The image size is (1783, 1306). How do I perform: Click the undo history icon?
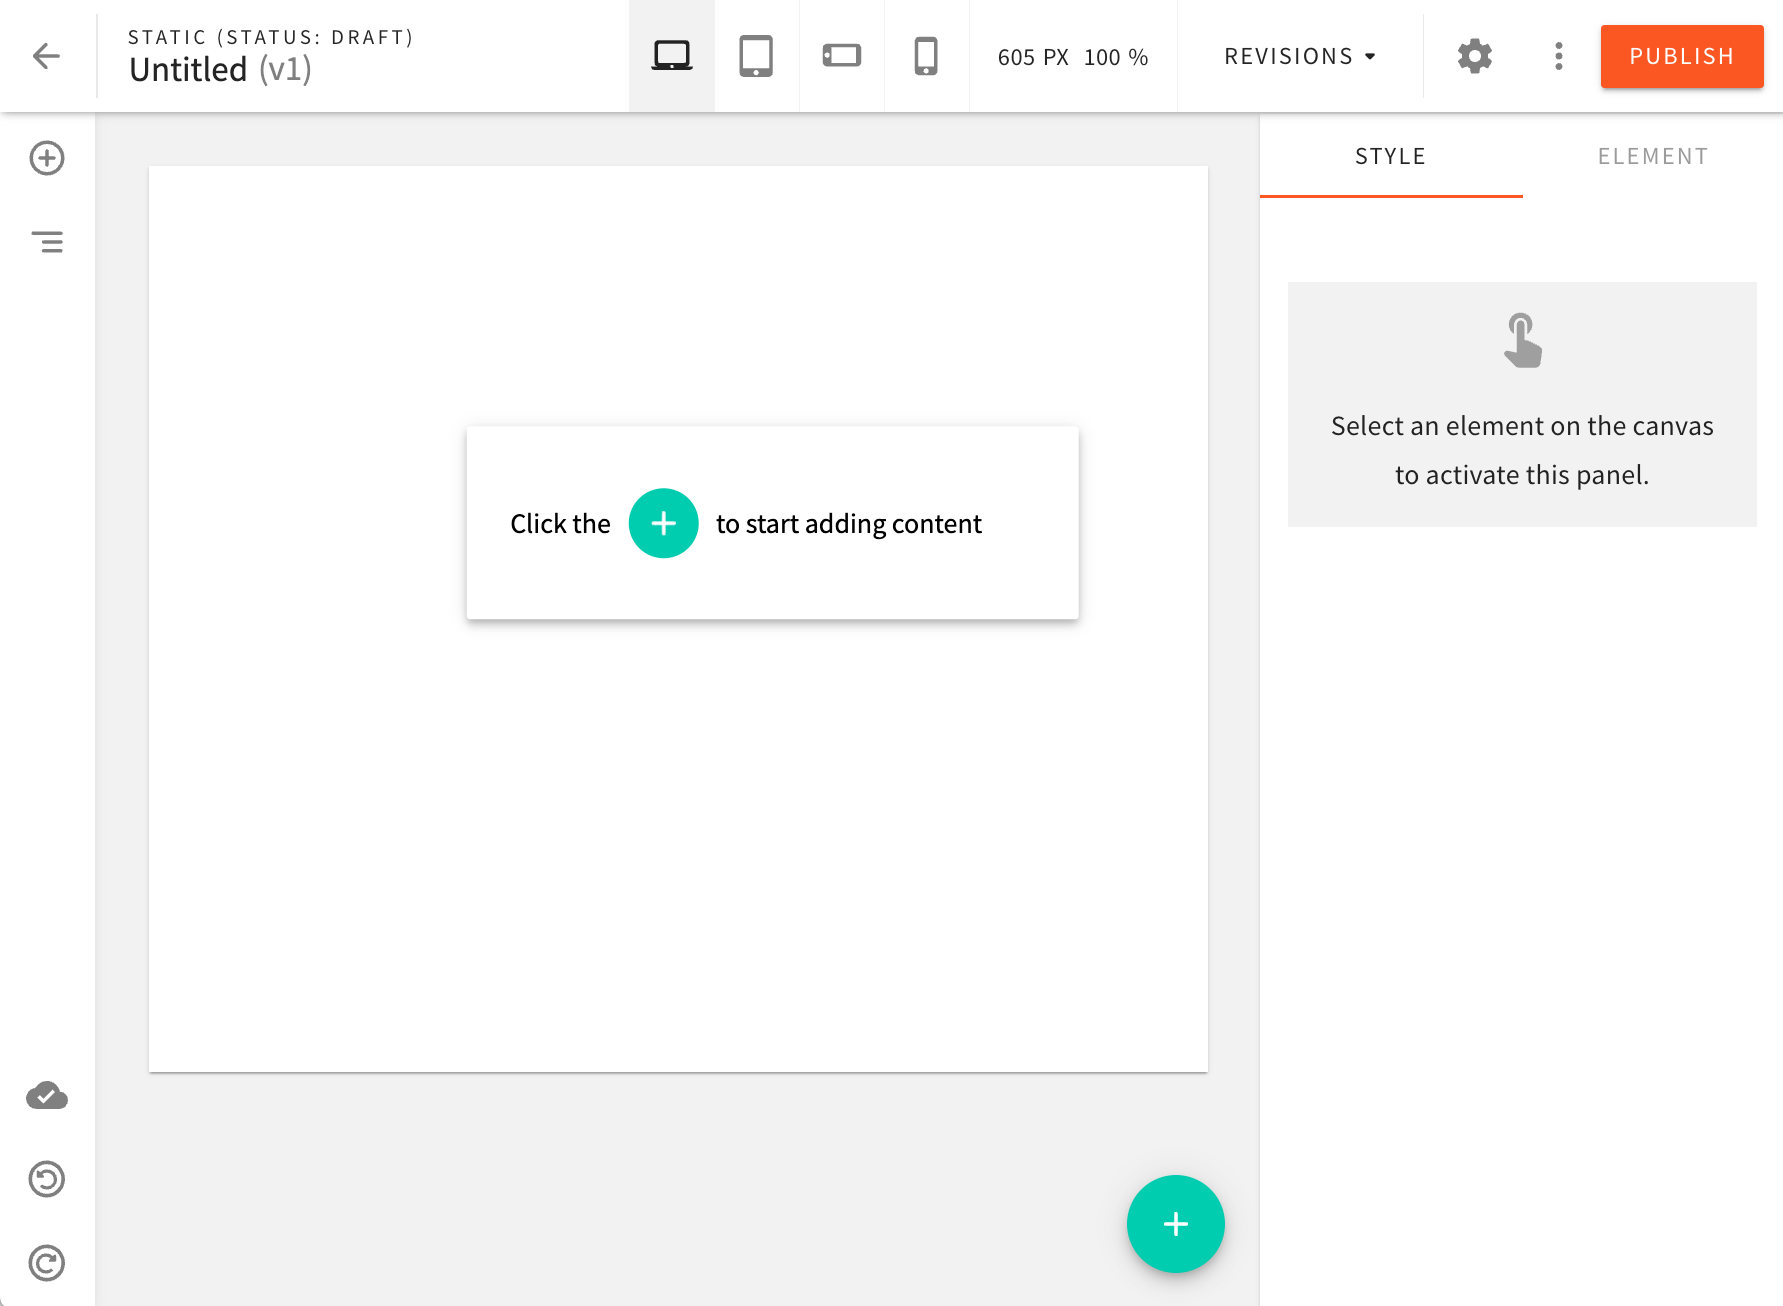[x=47, y=1180]
